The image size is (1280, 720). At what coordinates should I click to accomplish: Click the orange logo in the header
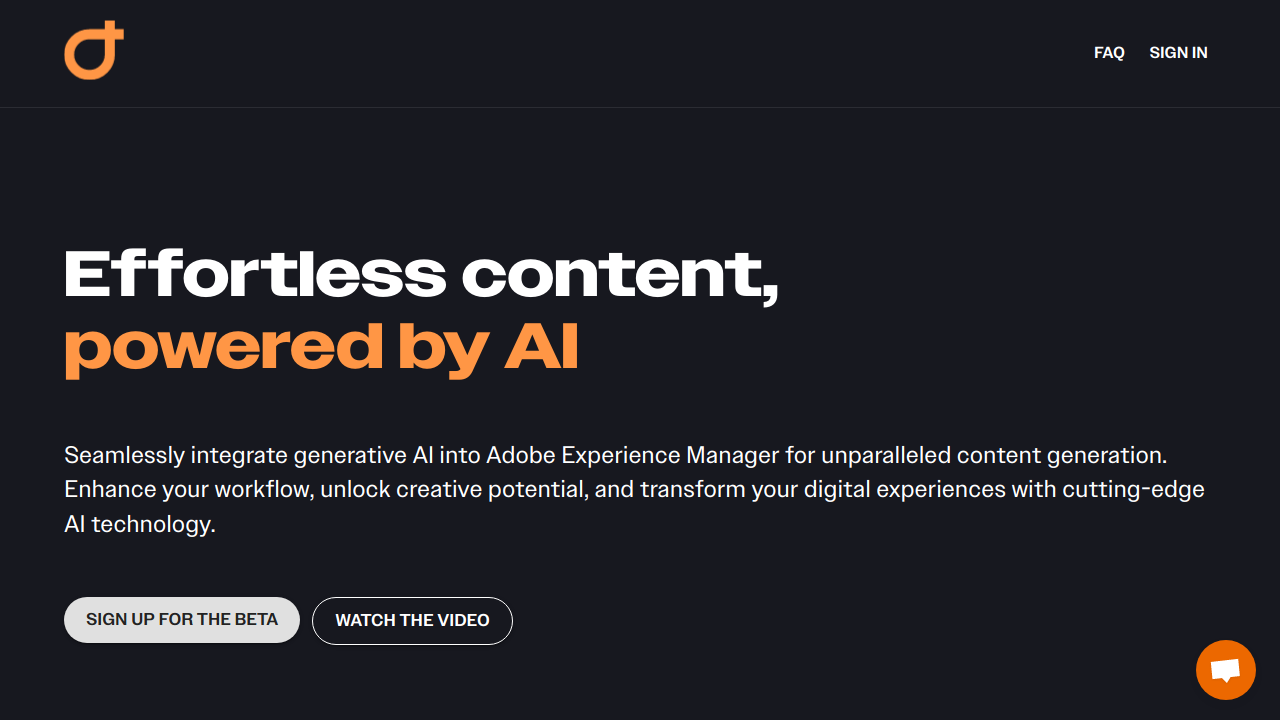pyautogui.click(x=94, y=50)
